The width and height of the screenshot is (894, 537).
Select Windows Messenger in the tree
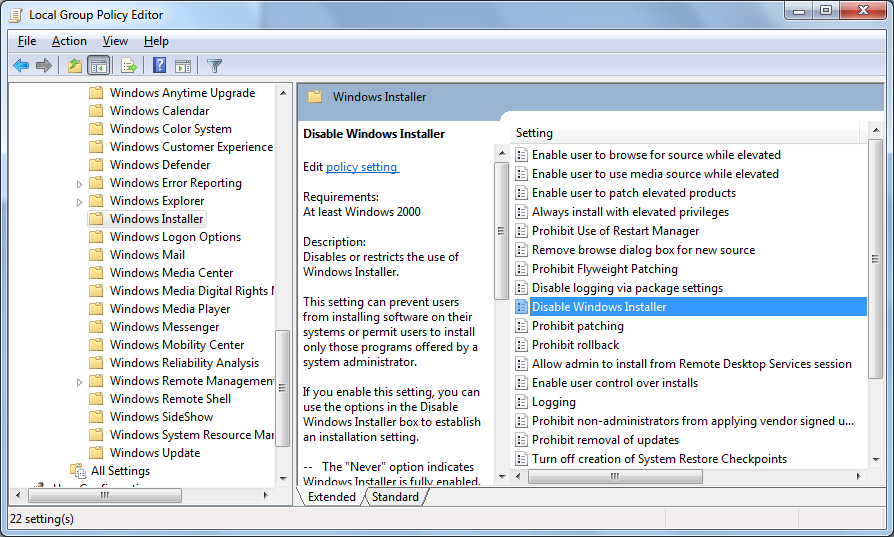click(x=164, y=327)
